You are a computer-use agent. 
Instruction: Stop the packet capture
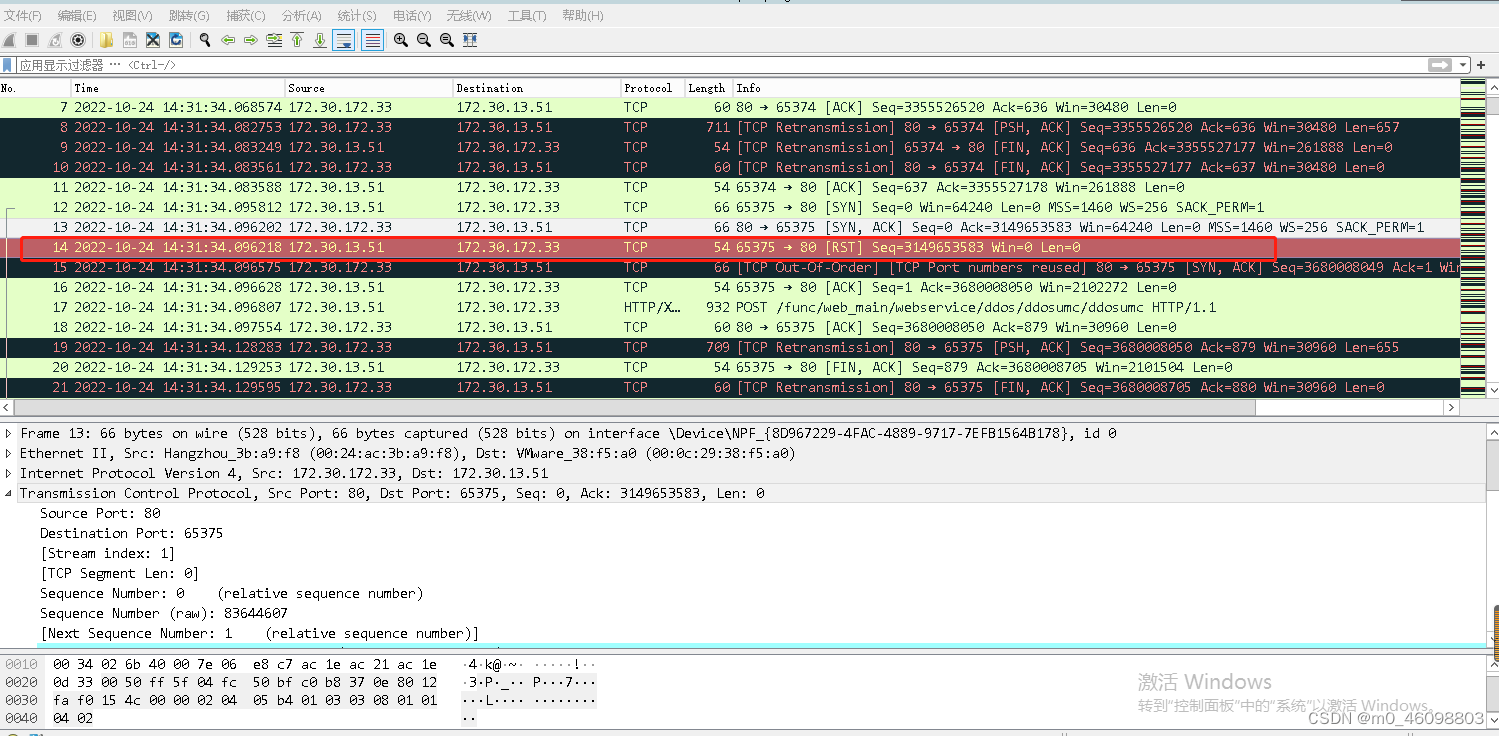(32, 40)
